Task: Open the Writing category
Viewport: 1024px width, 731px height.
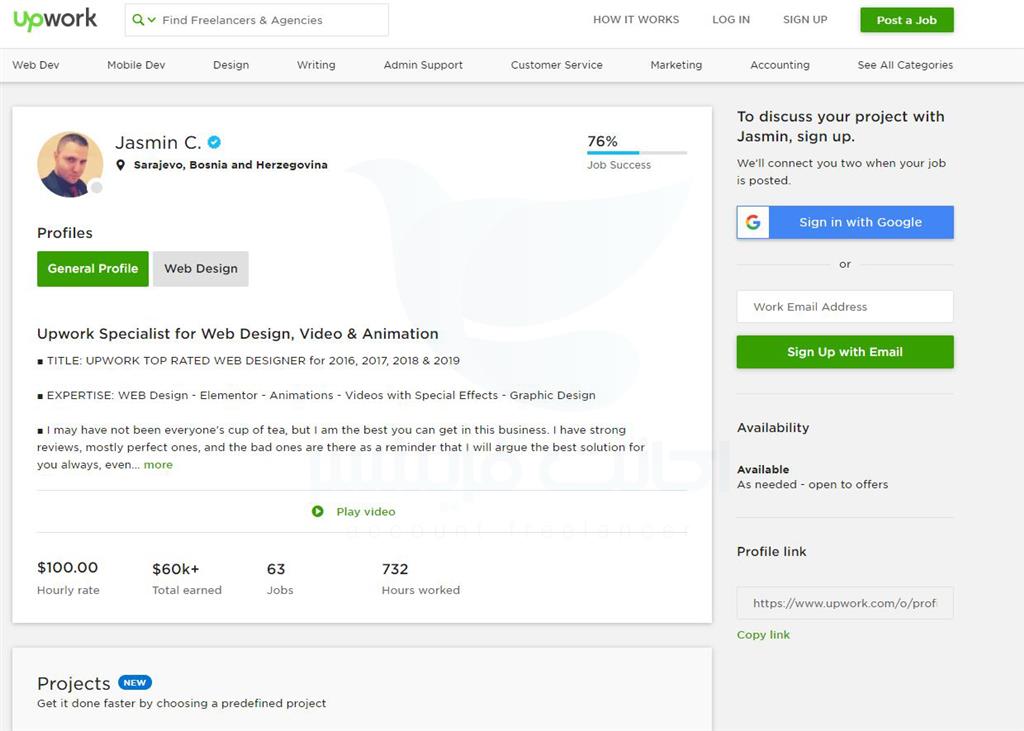Action: point(316,65)
